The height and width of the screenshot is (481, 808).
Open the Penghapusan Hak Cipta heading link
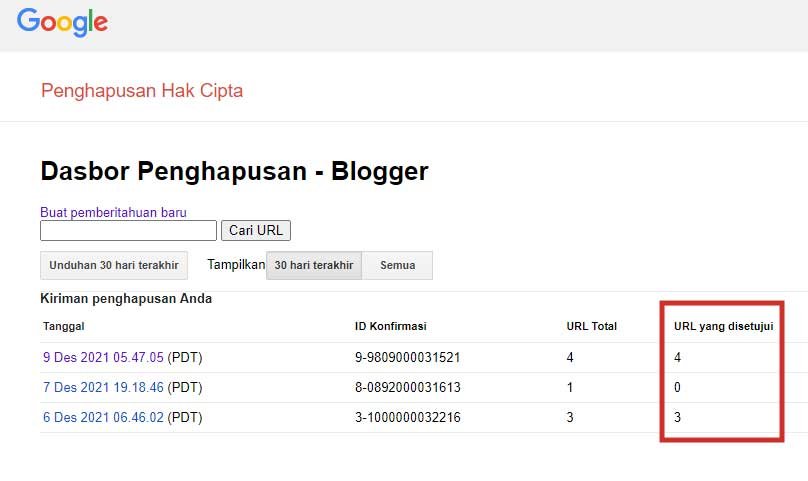(142, 91)
